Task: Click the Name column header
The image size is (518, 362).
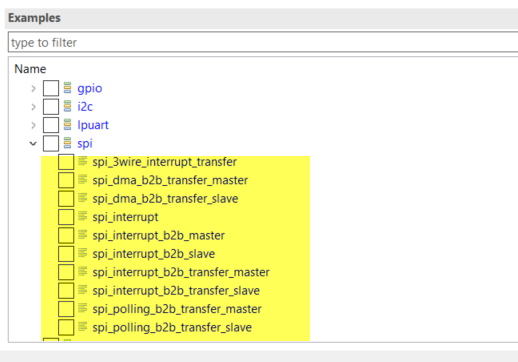Action: pos(30,69)
